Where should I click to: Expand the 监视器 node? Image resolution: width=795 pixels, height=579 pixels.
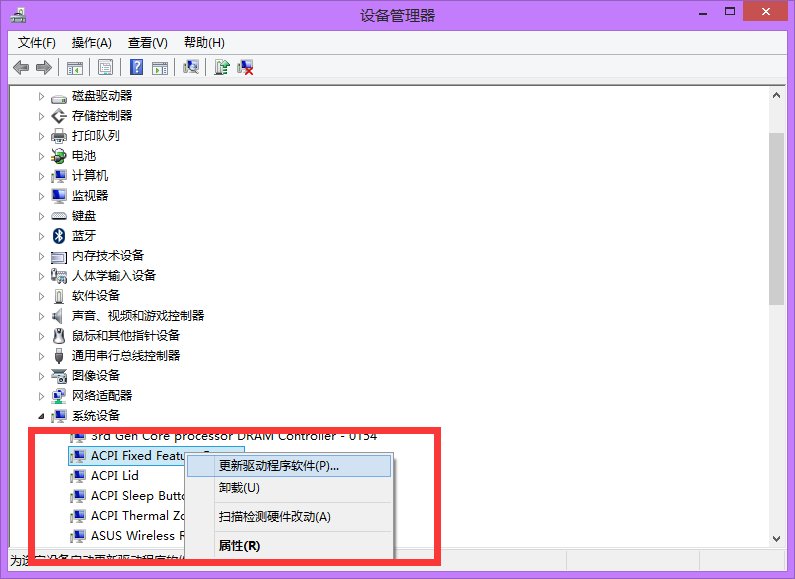(41, 196)
